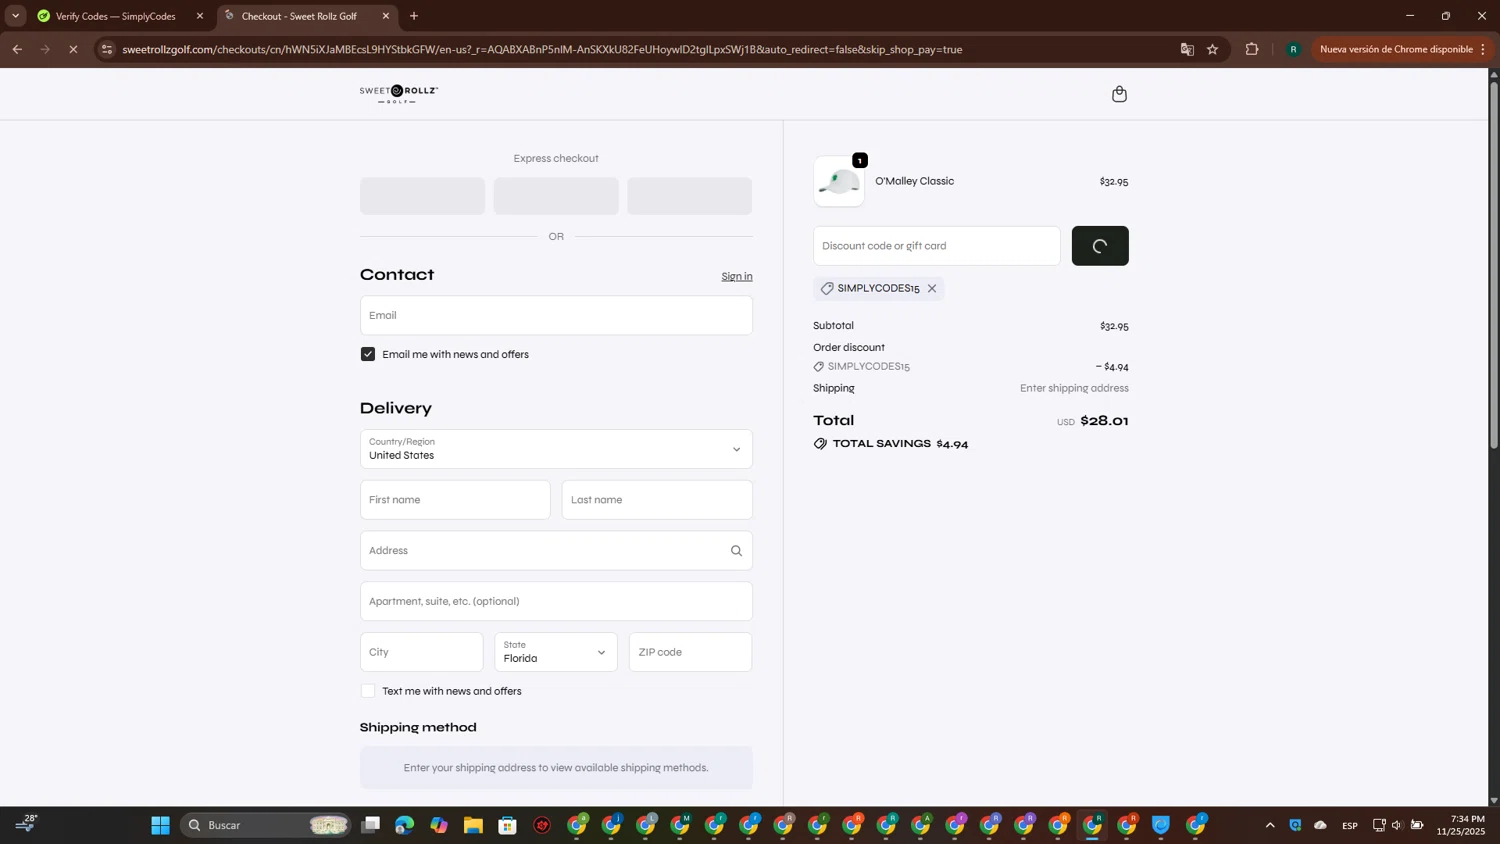1500x844 pixels.
Task: Close the Verify Codes SimplyCodes tab
Action: tap(200, 16)
